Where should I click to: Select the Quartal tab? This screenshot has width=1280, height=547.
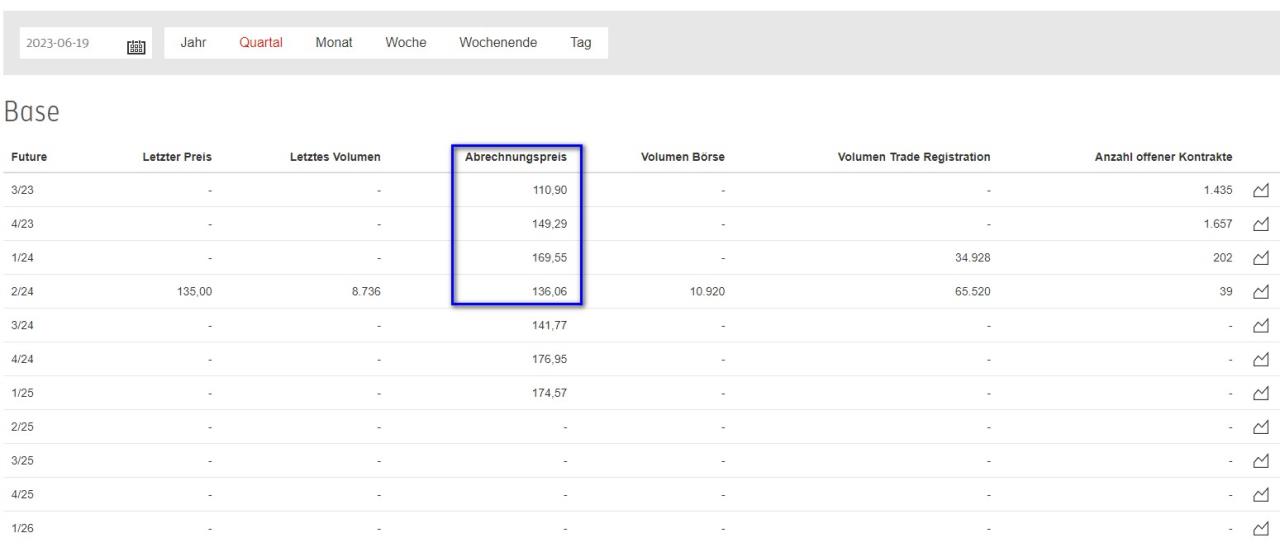[261, 42]
